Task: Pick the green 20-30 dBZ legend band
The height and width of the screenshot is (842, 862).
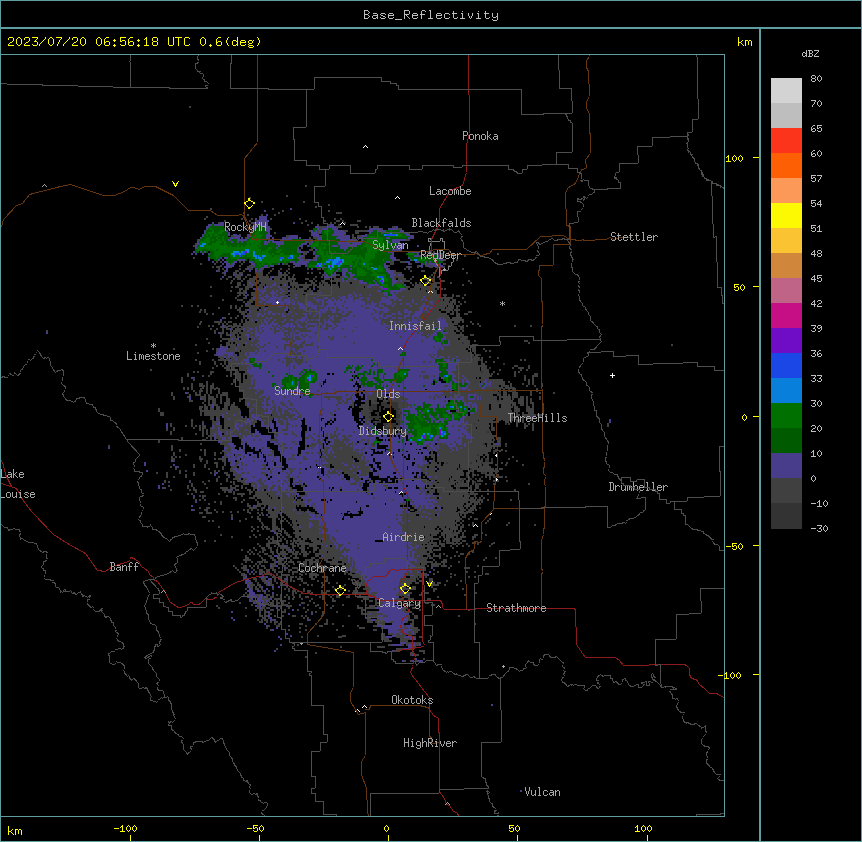Action: pos(786,416)
